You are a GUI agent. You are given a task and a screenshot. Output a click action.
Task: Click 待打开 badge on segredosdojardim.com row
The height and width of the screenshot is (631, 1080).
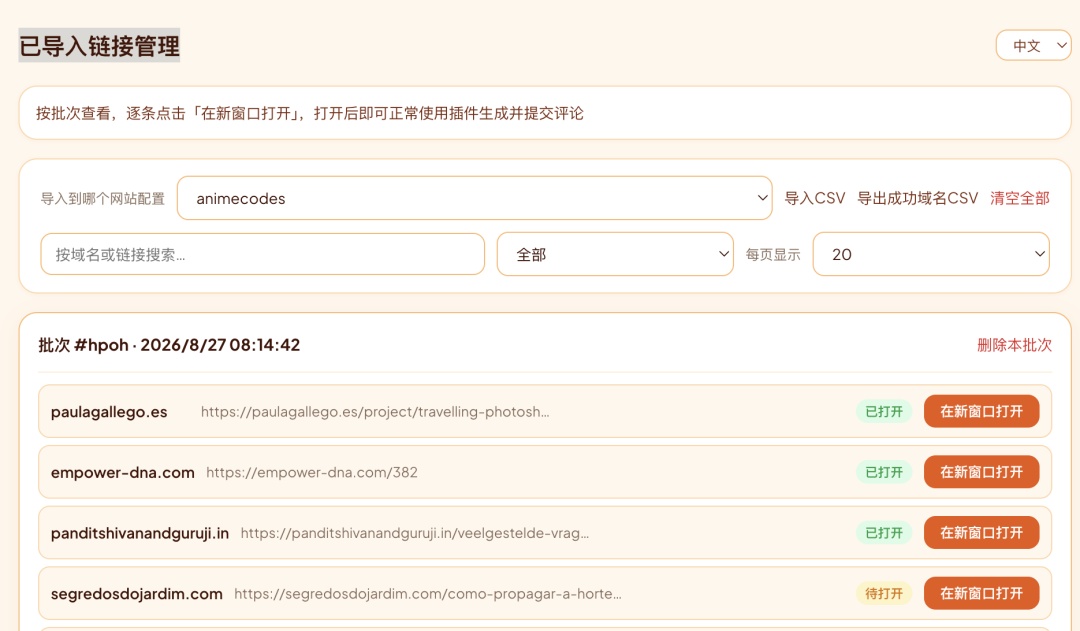[x=884, y=593]
